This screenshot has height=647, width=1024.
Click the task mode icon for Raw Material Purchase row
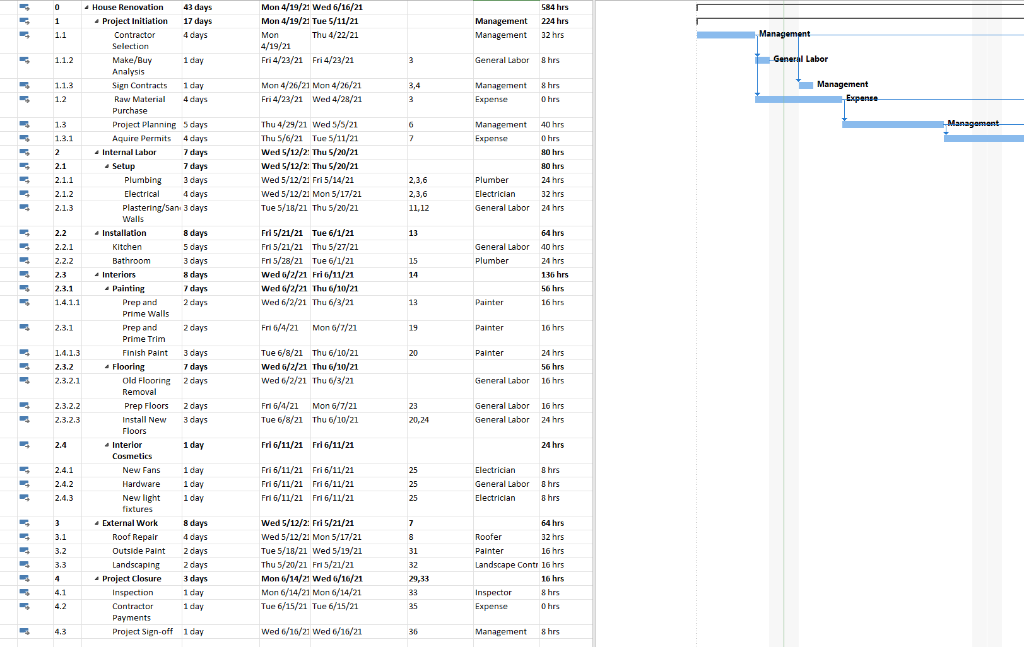point(24,99)
